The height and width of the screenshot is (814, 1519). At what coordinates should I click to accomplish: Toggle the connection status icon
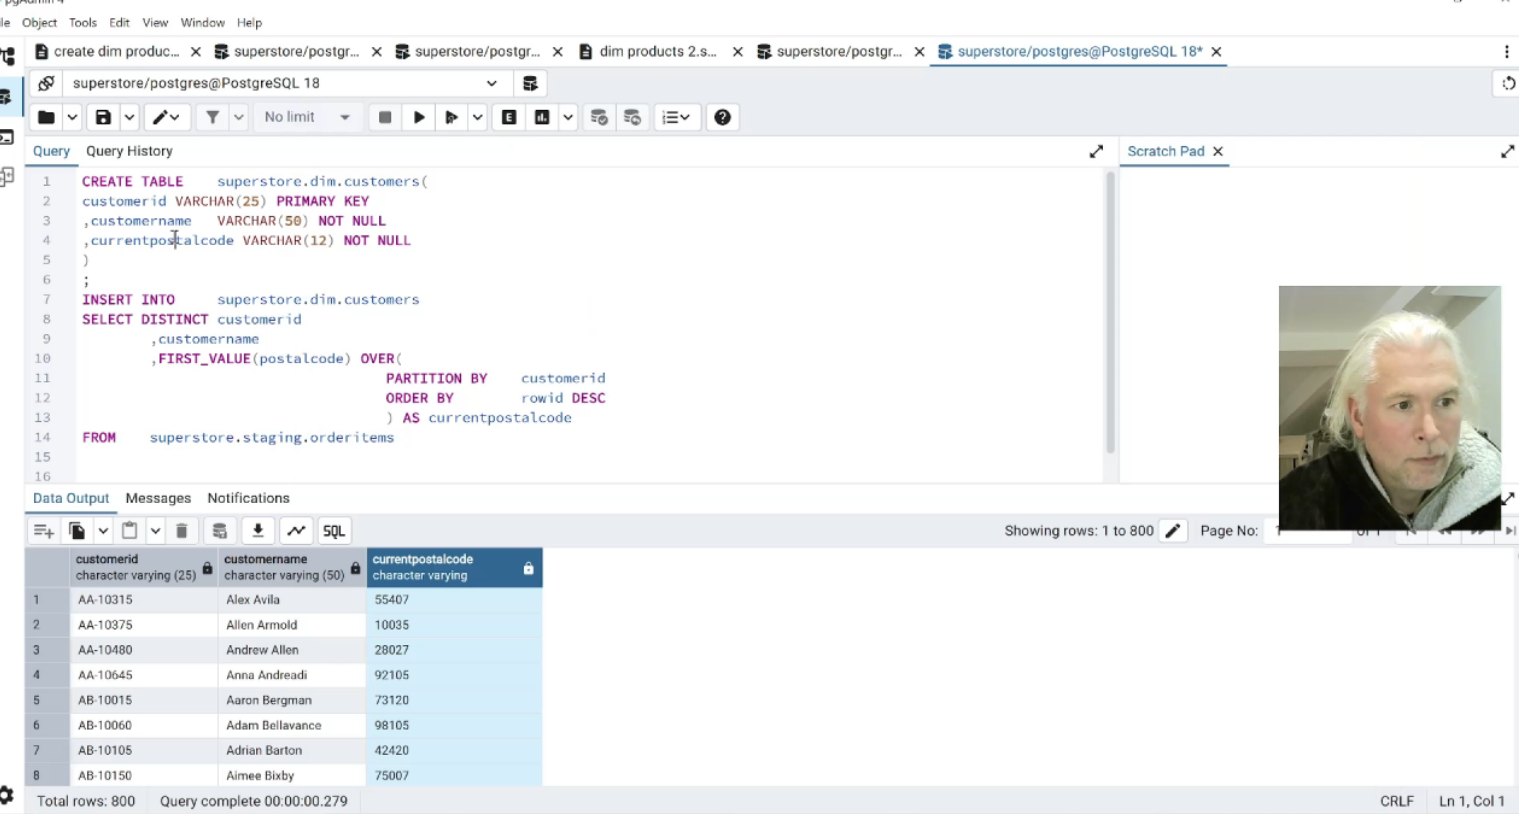(46, 83)
